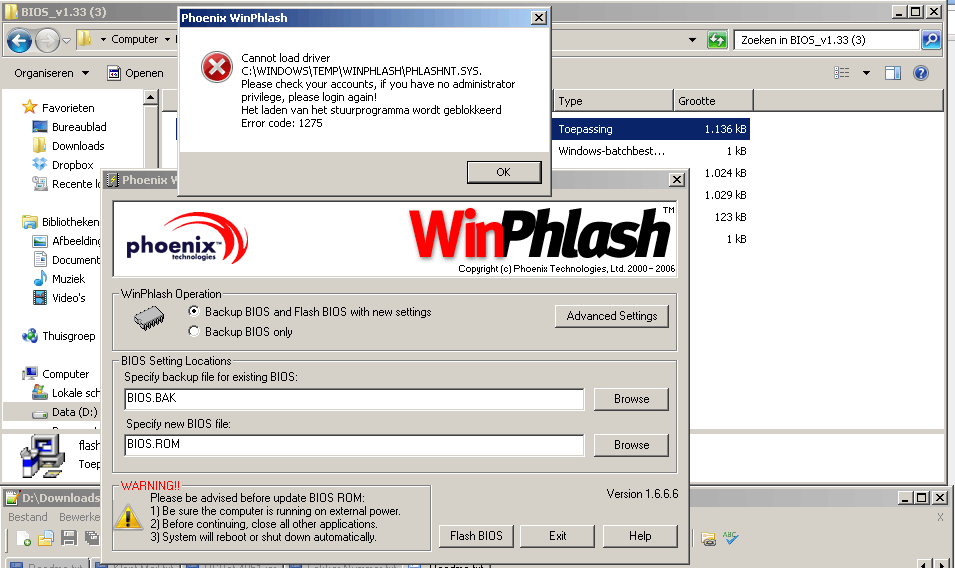Open Downloads in the navigation pane
The height and width of the screenshot is (568, 955).
(78, 146)
